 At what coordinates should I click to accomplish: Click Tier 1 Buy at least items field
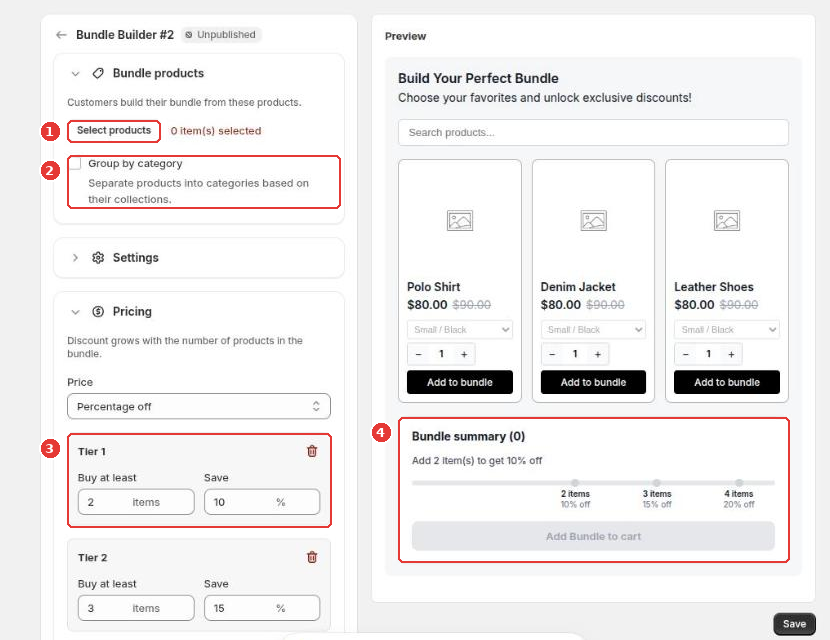[136, 502]
